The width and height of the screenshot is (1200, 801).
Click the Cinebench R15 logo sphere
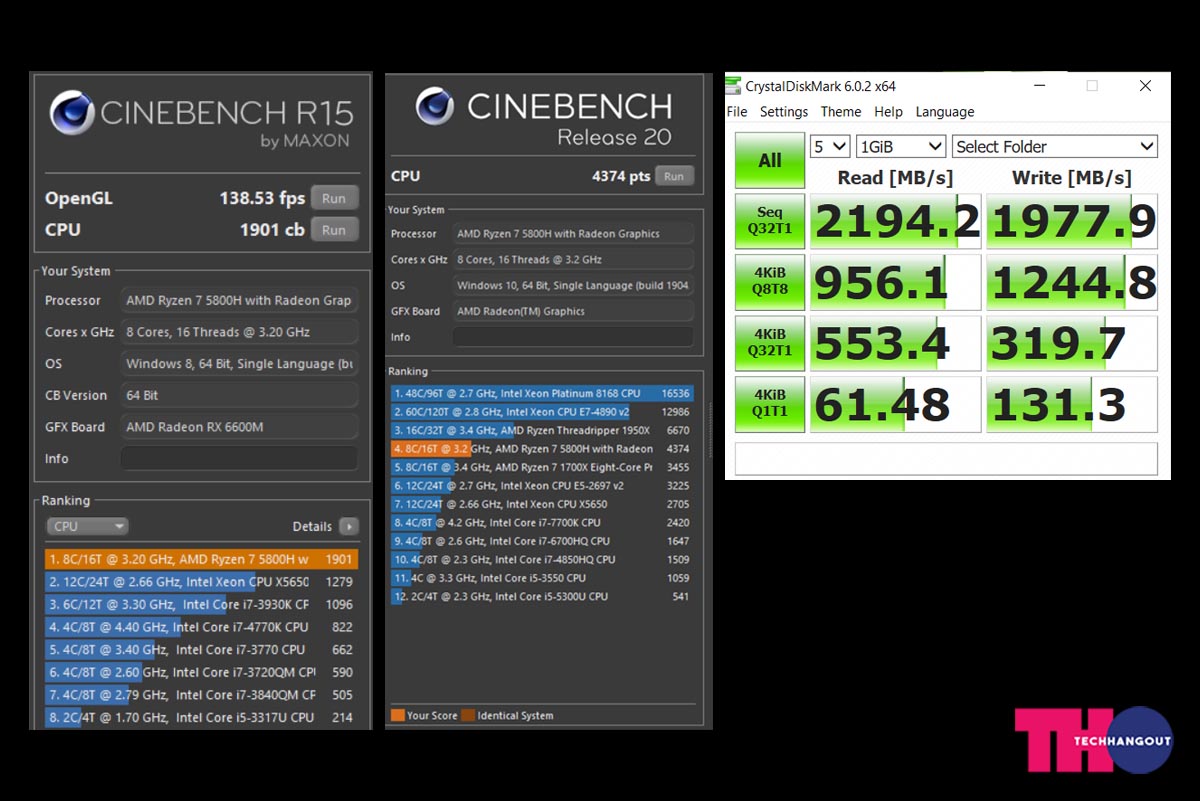click(72, 113)
